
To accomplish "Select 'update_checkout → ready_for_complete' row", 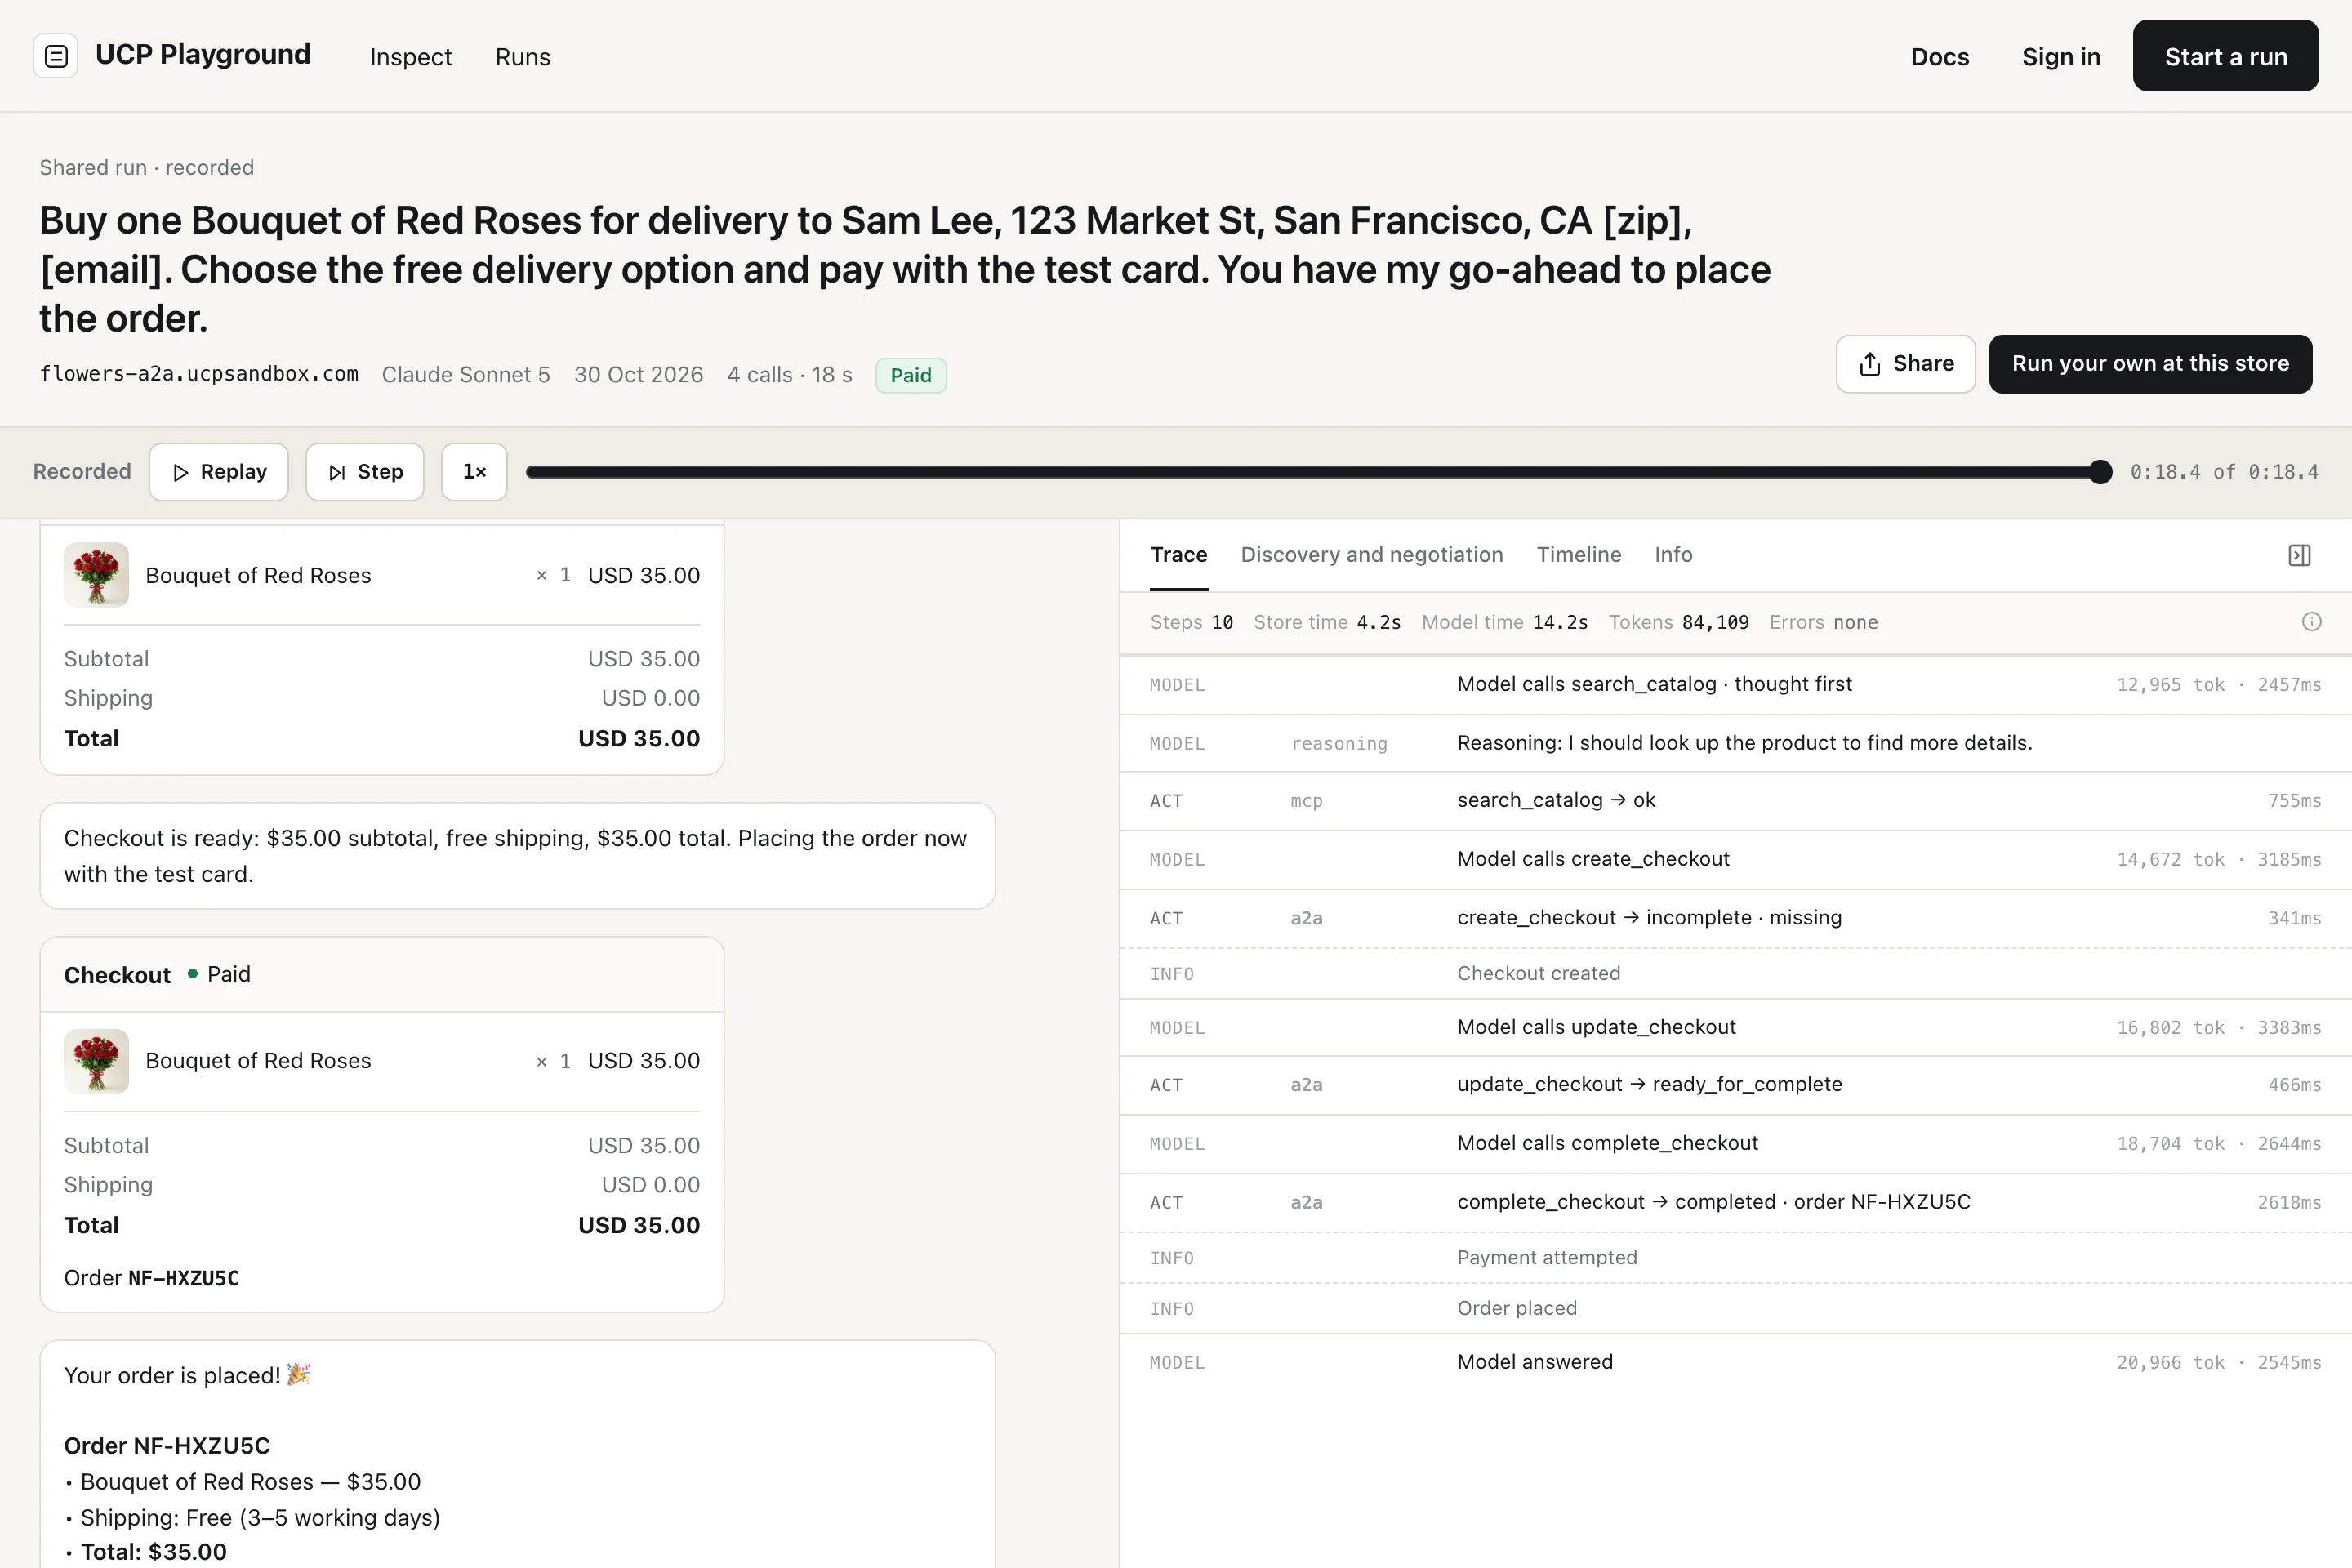I will coord(1735,1085).
